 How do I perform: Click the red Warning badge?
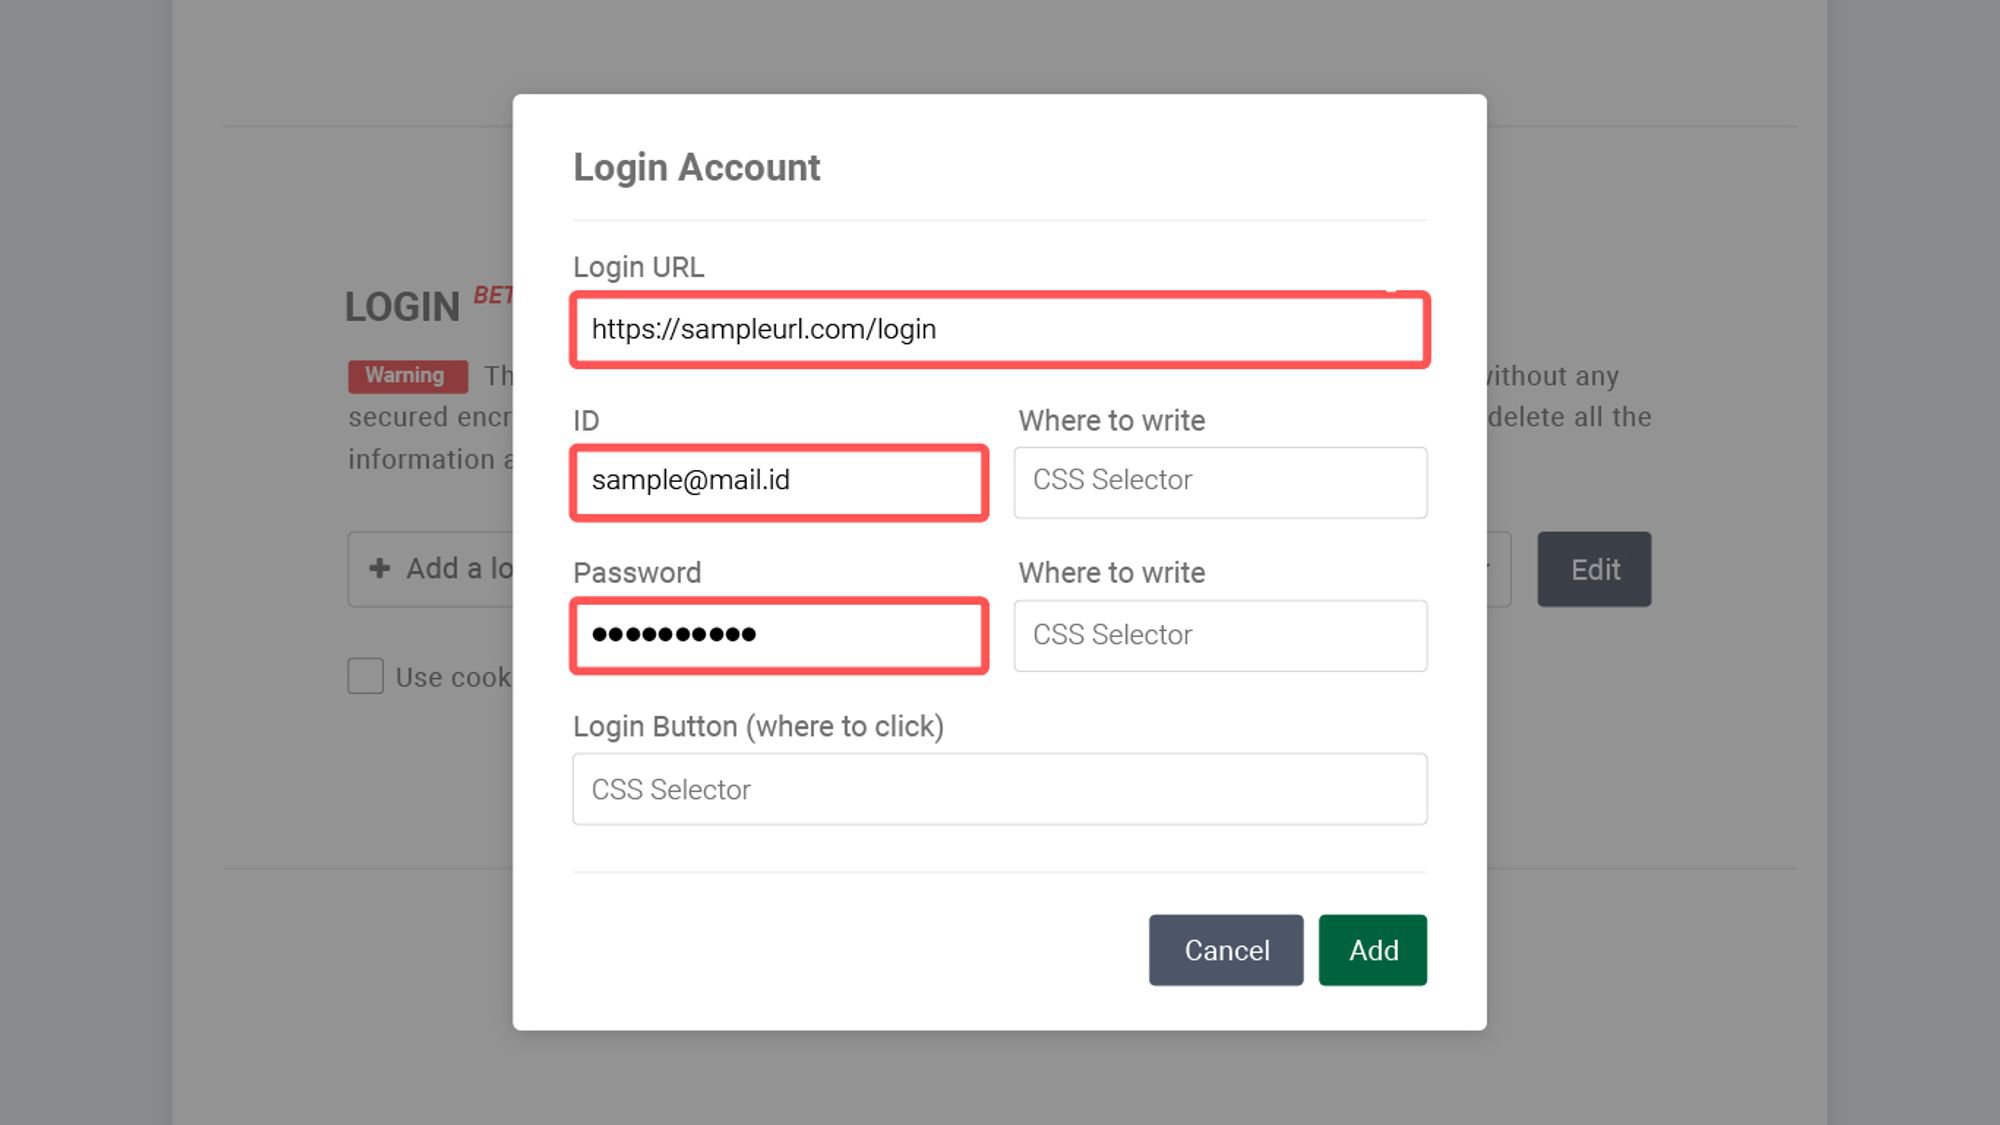click(x=407, y=376)
